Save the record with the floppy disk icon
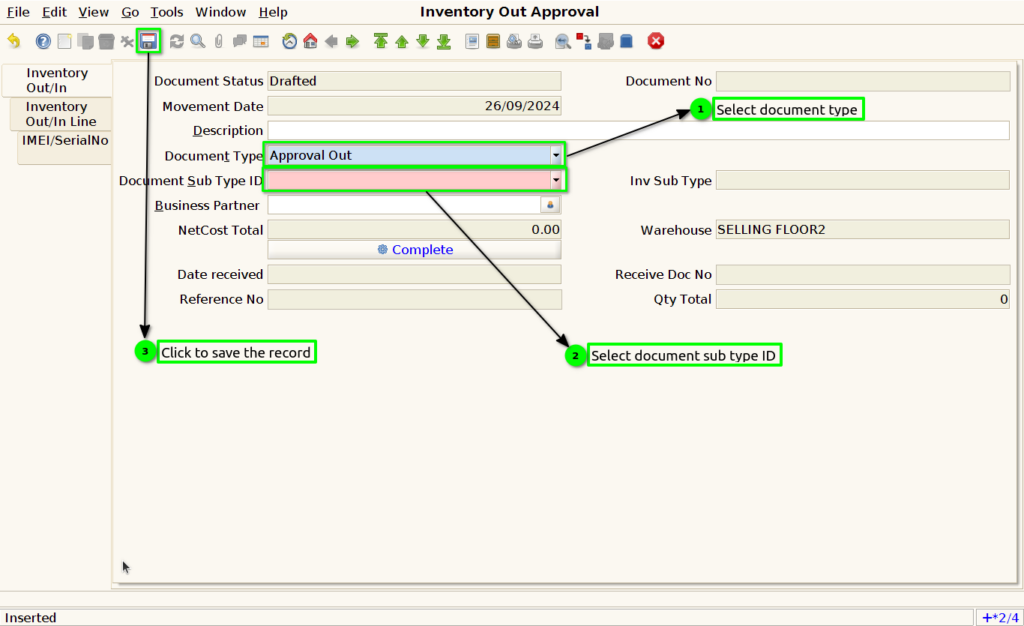This screenshot has height=626, width=1024. [148, 41]
